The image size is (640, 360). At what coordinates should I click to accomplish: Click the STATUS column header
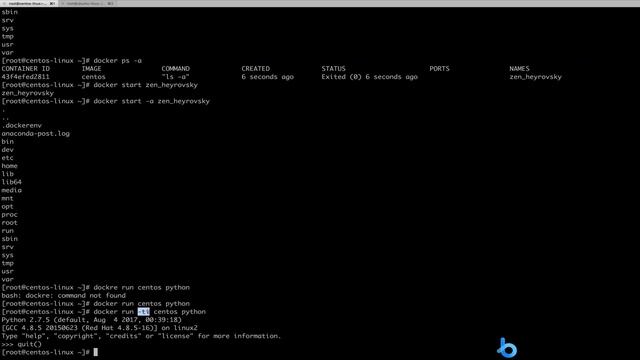point(333,69)
